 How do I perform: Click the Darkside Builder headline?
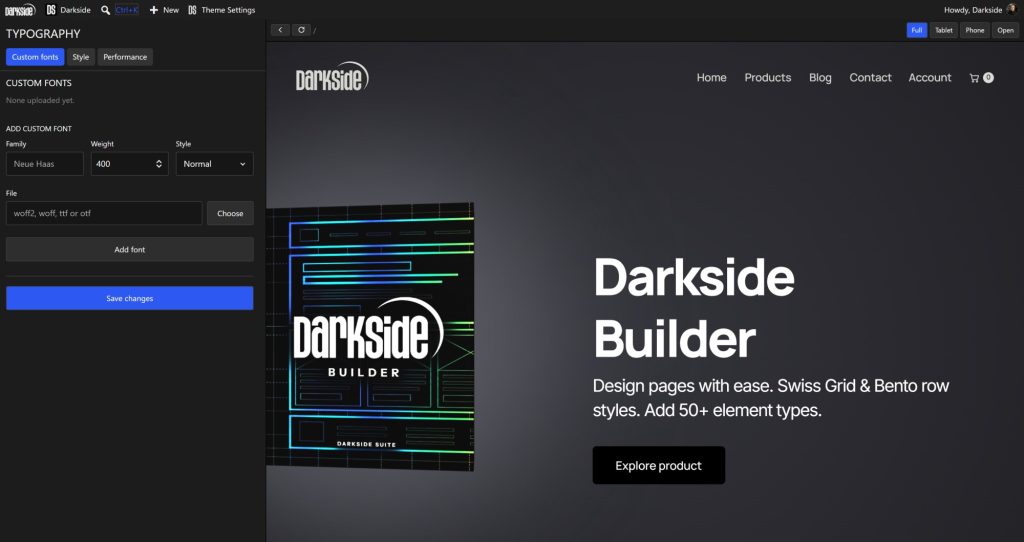click(694, 308)
